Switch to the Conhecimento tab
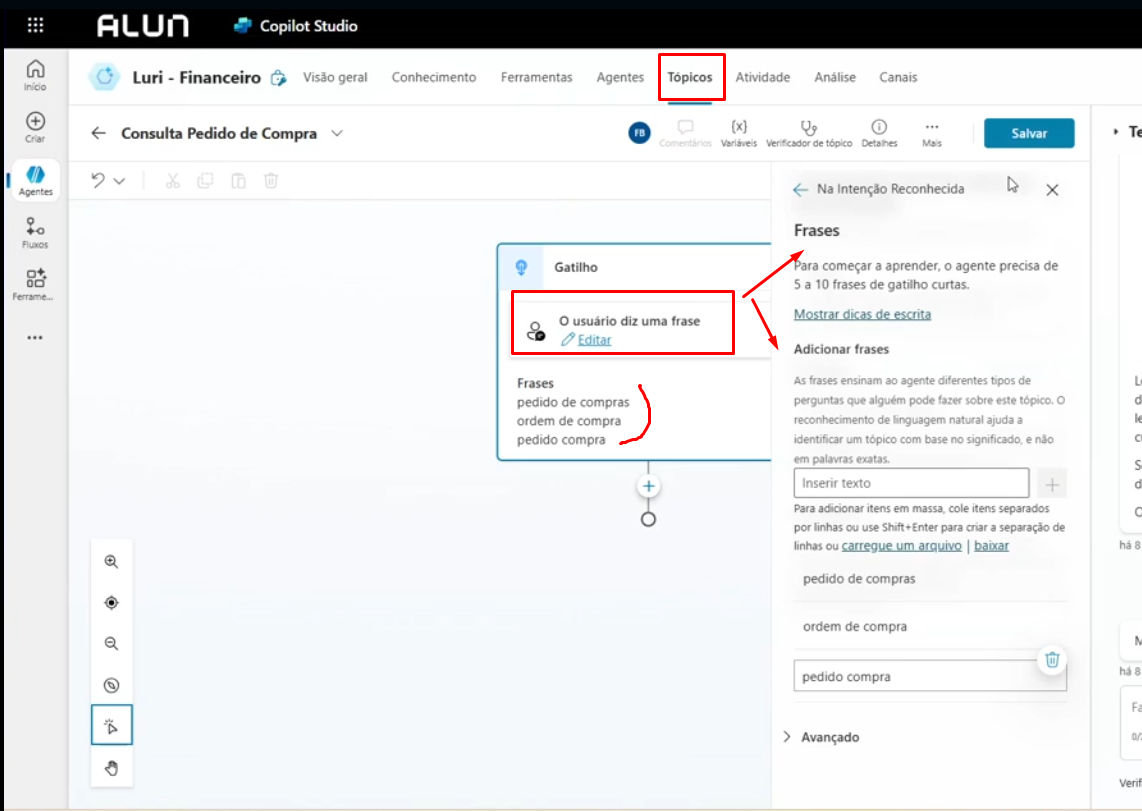 click(x=433, y=76)
